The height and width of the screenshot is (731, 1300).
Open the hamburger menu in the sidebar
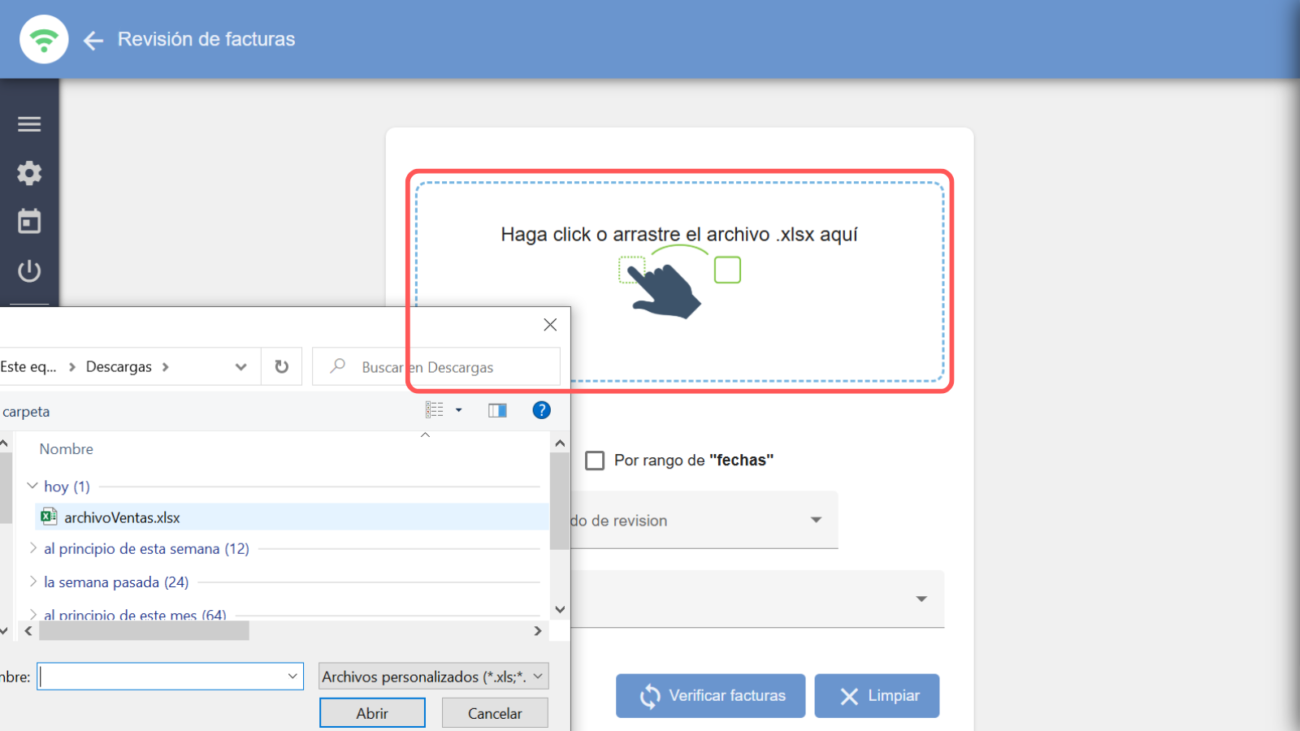click(x=29, y=124)
